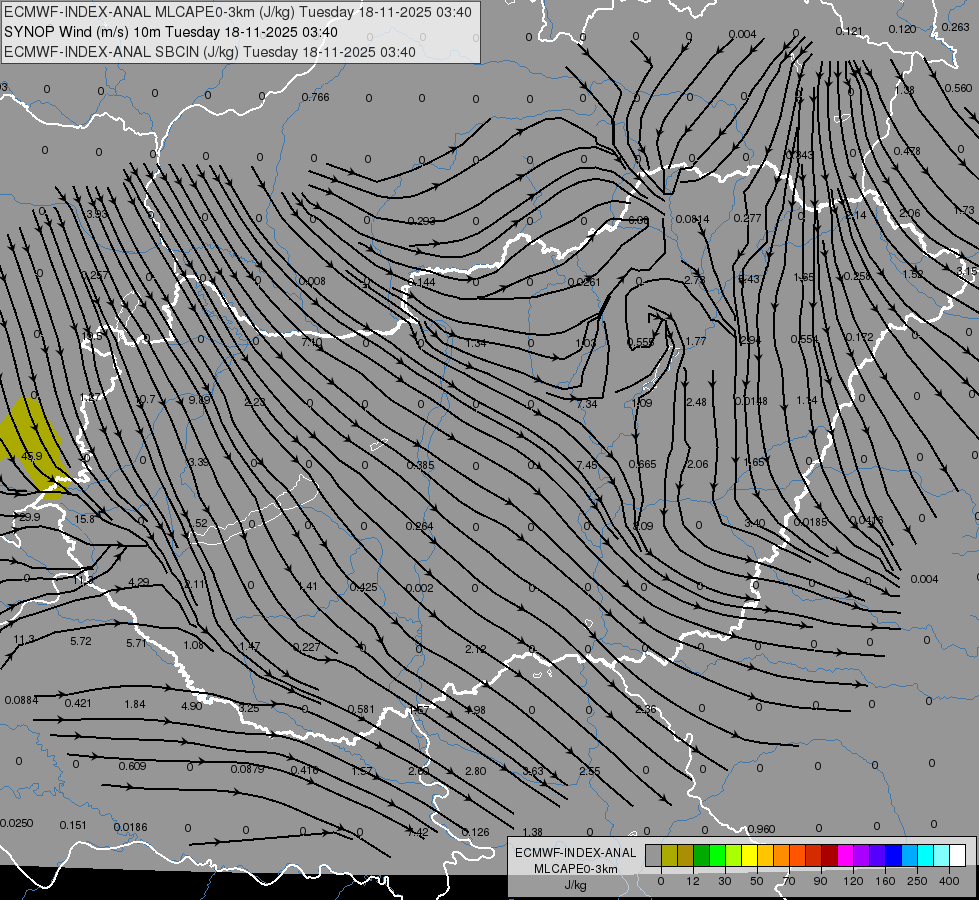Click the gray swatch in the MLCAPE legend

pos(653,855)
